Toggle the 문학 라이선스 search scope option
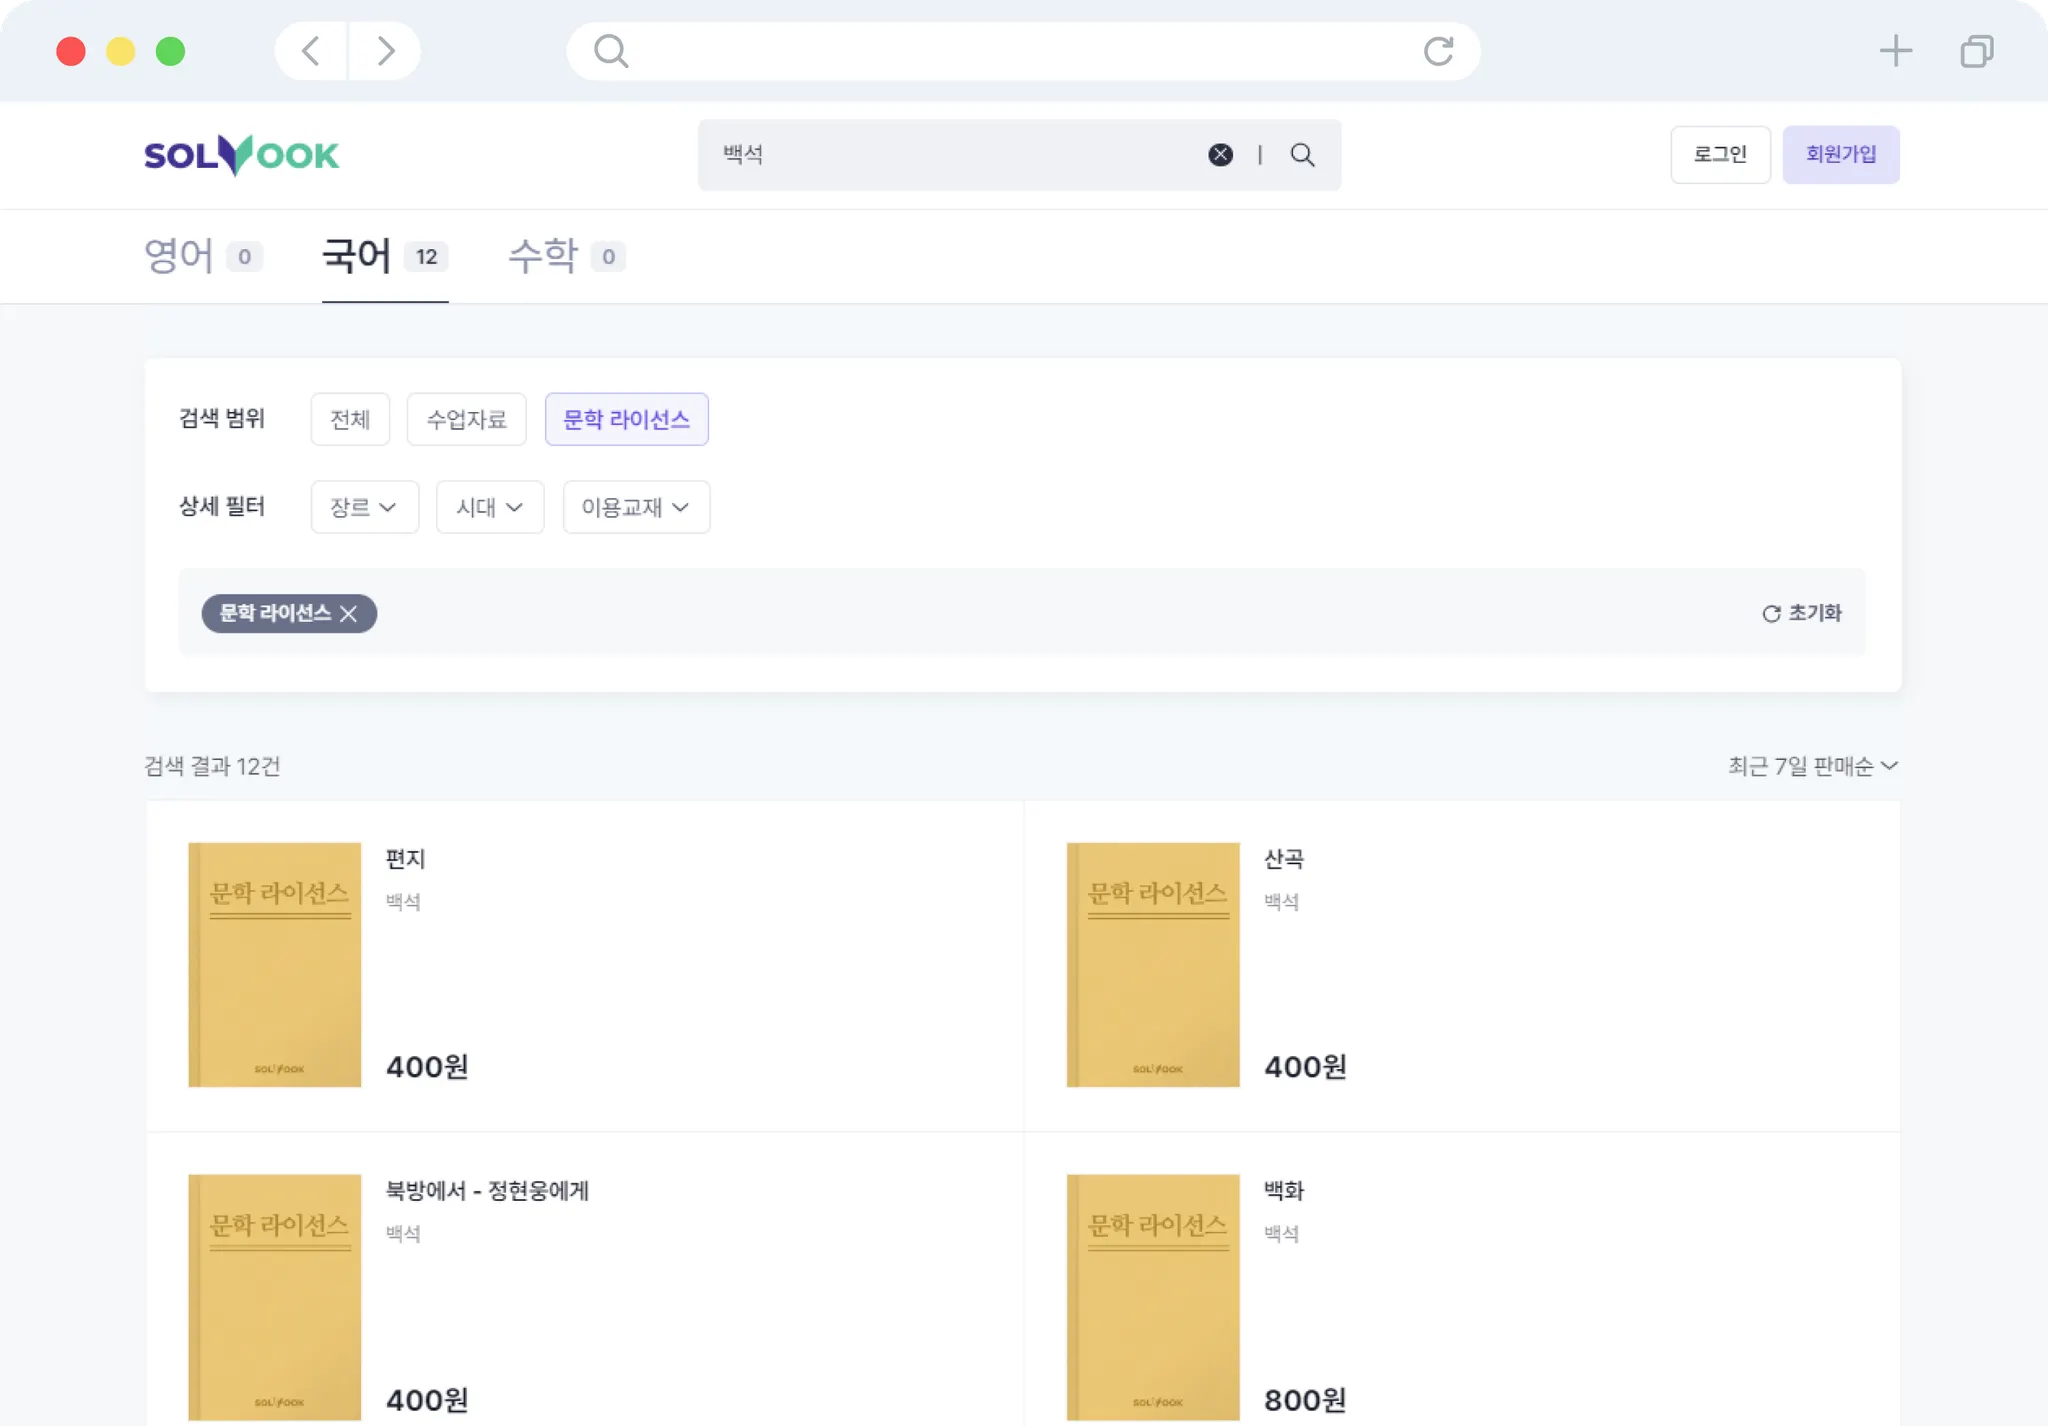This screenshot has height=1426, width=2048. (x=626, y=419)
